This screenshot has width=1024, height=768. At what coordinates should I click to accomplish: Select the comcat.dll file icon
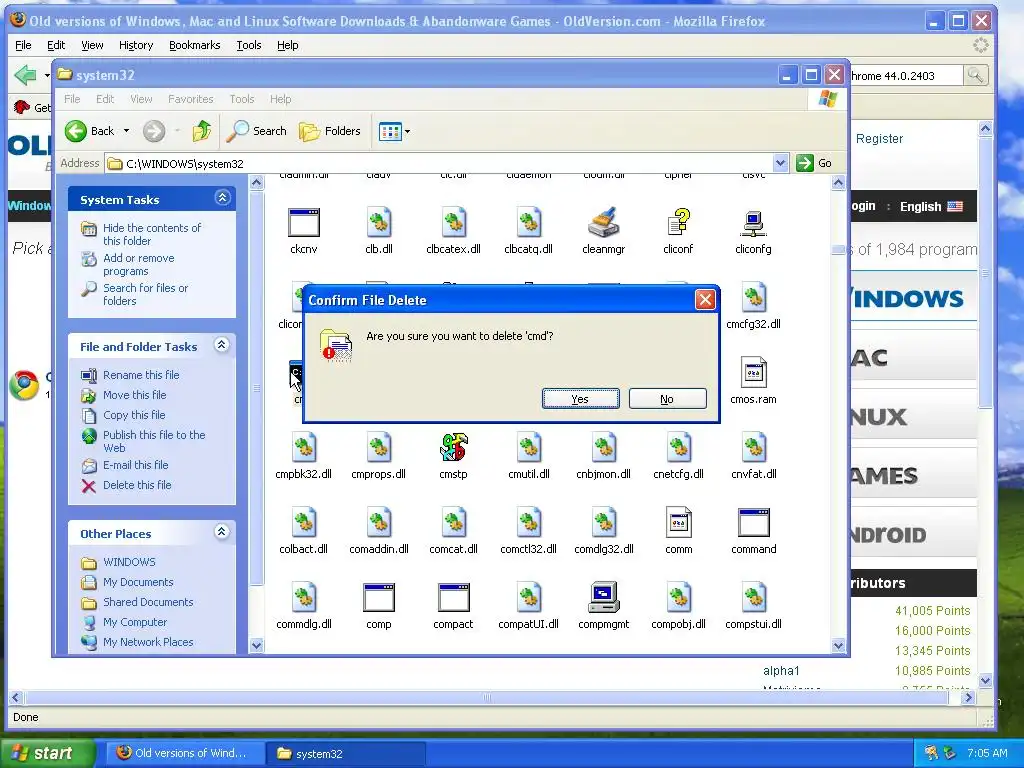[454, 524]
